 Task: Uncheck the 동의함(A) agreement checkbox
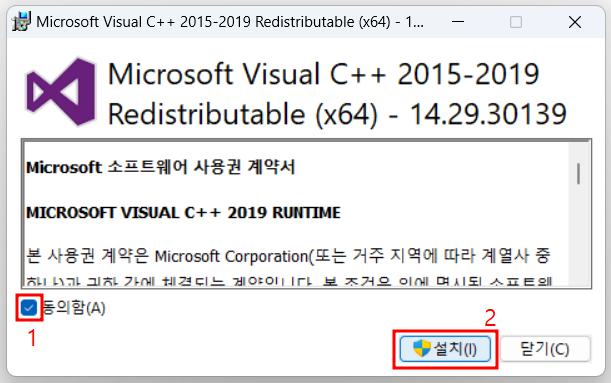tap(28, 308)
